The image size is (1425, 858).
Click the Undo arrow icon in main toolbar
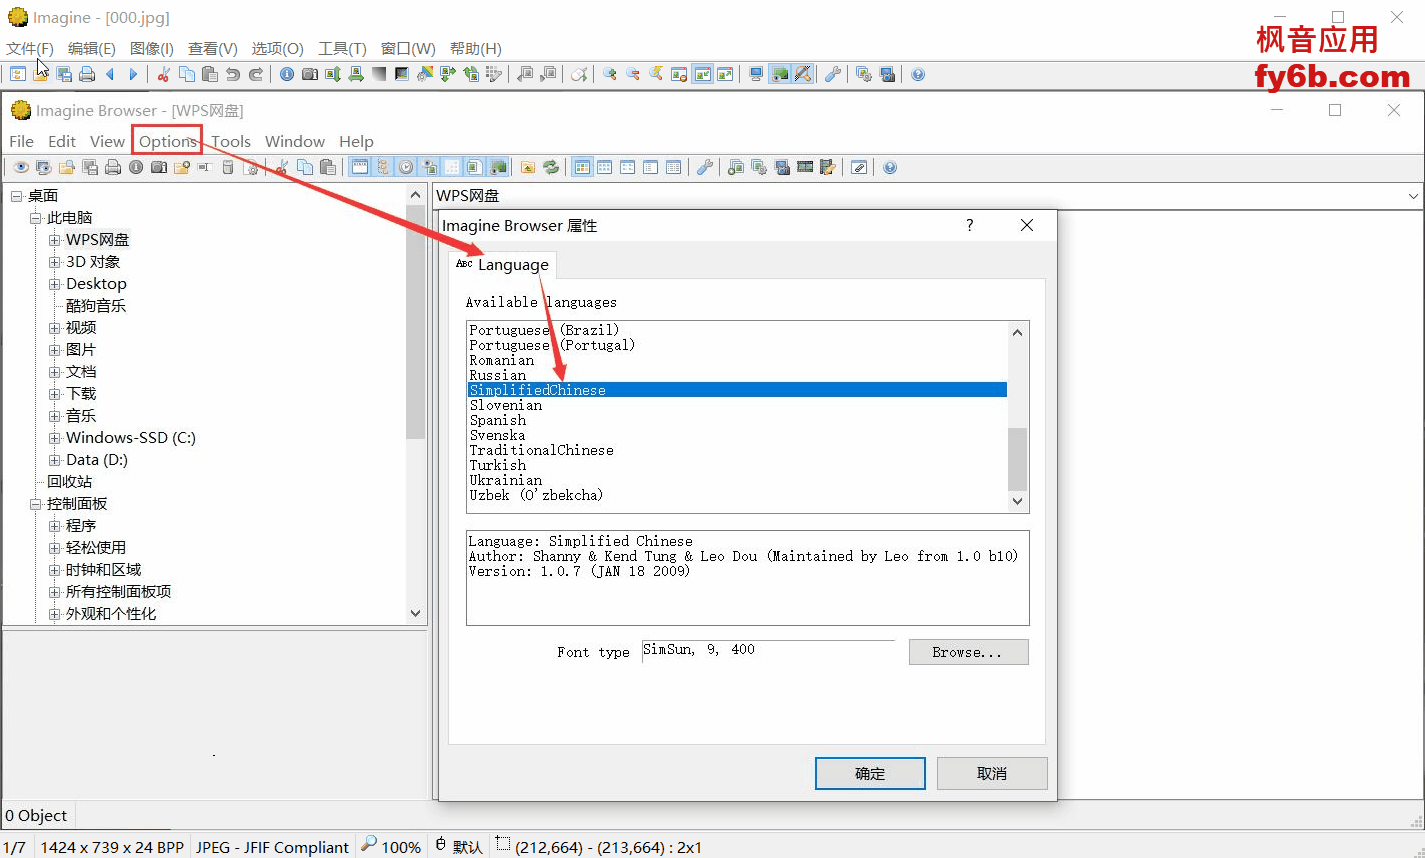pos(232,74)
